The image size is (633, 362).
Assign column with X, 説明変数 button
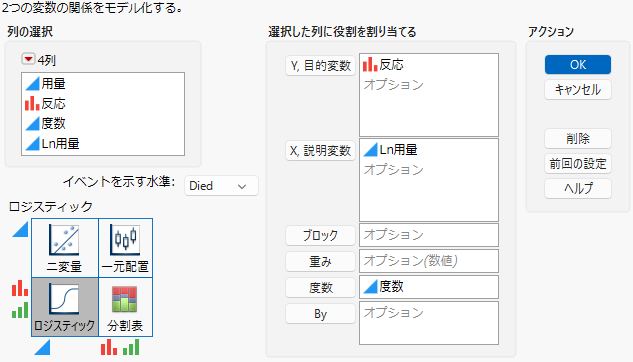coord(321,151)
